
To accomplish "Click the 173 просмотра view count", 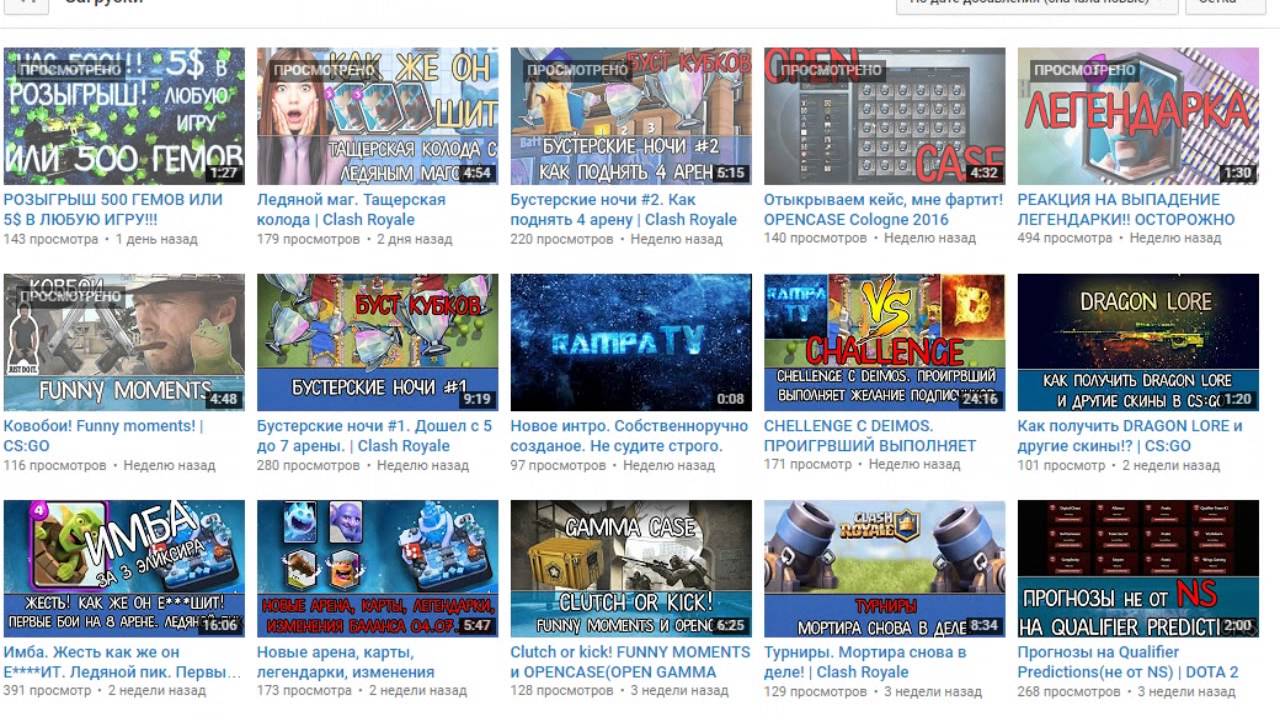I will [305, 691].
